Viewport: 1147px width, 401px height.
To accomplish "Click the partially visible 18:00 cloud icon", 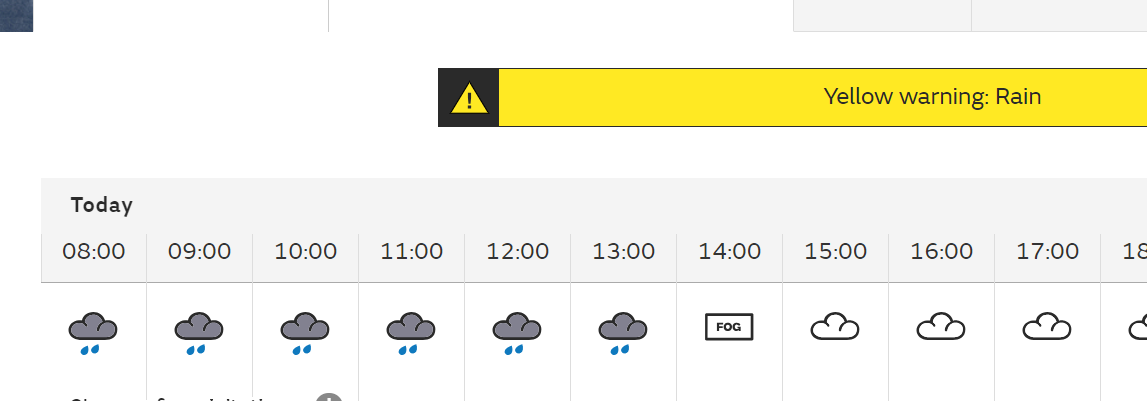I will click(x=1137, y=326).
